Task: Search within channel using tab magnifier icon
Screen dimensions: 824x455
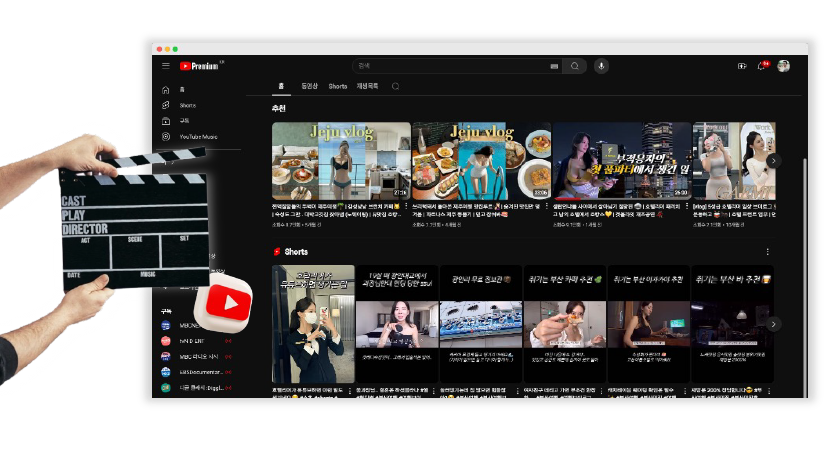Action: 396,87
